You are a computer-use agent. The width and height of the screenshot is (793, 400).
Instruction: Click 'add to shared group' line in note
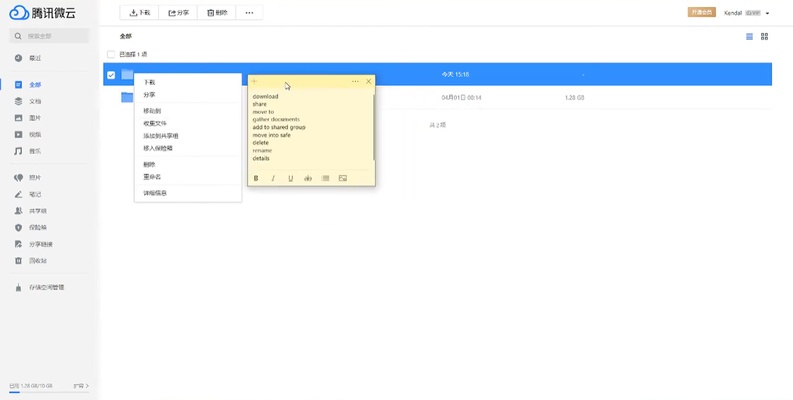coord(279,127)
